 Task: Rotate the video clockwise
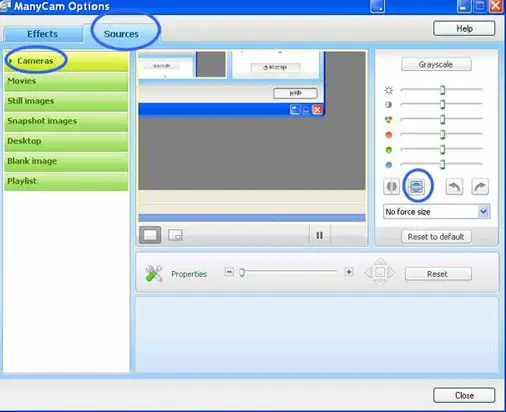pos(480,187)
